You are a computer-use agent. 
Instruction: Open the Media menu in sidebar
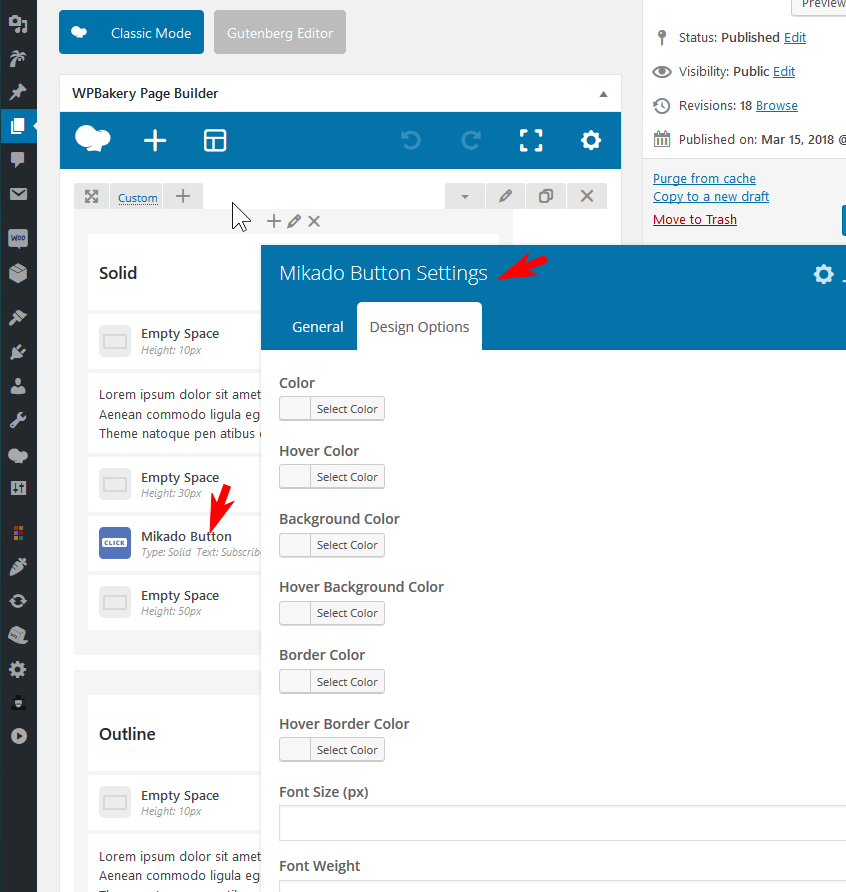(18, 24)
